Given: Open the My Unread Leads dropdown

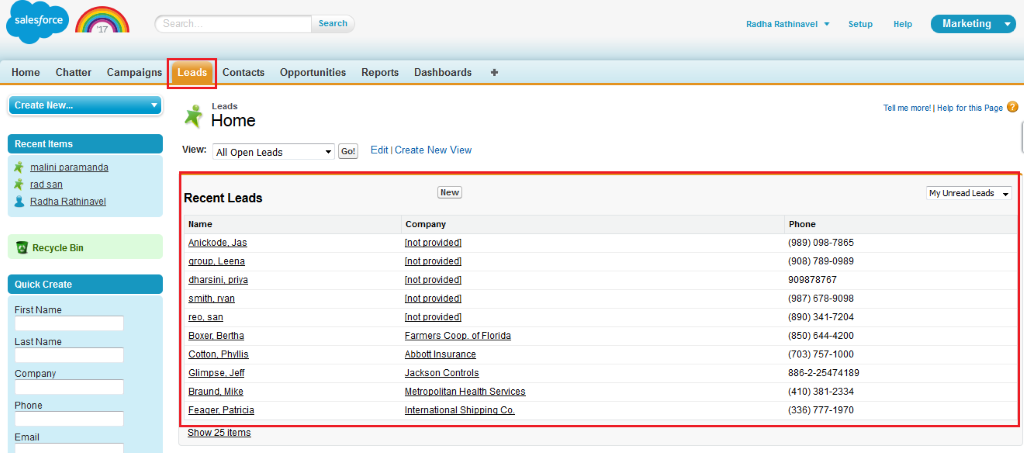Looking at the screenshot, I should pyautogui.click(x=968, y=193).
